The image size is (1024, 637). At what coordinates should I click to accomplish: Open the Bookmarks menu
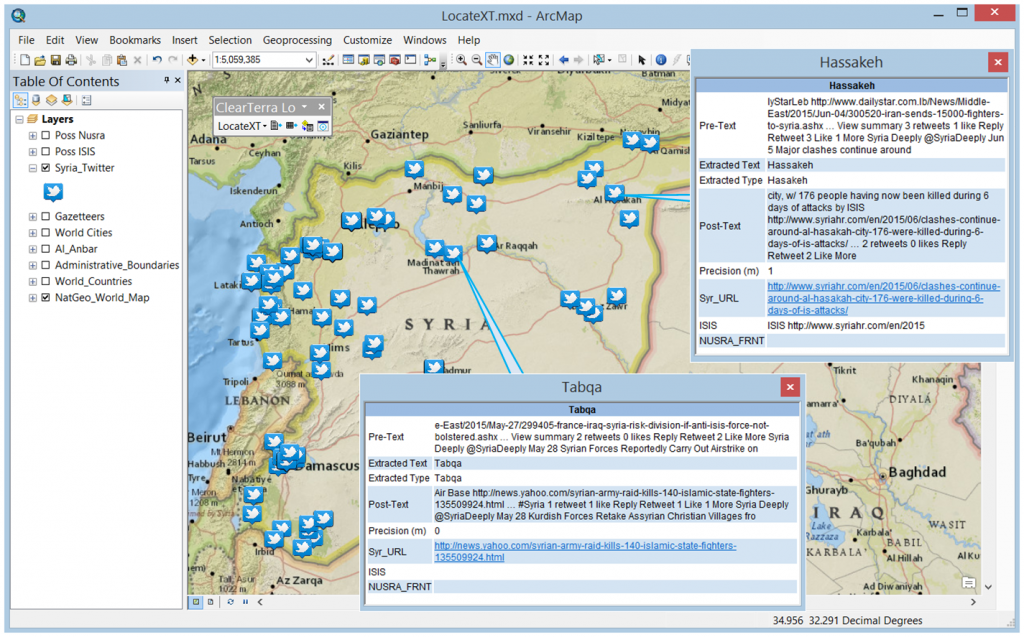pyautogui.click(x=135, y=40)
